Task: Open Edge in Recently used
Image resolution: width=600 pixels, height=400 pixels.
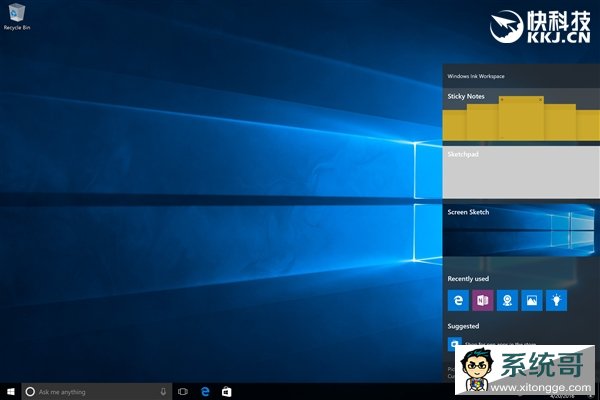Action: 458,300
